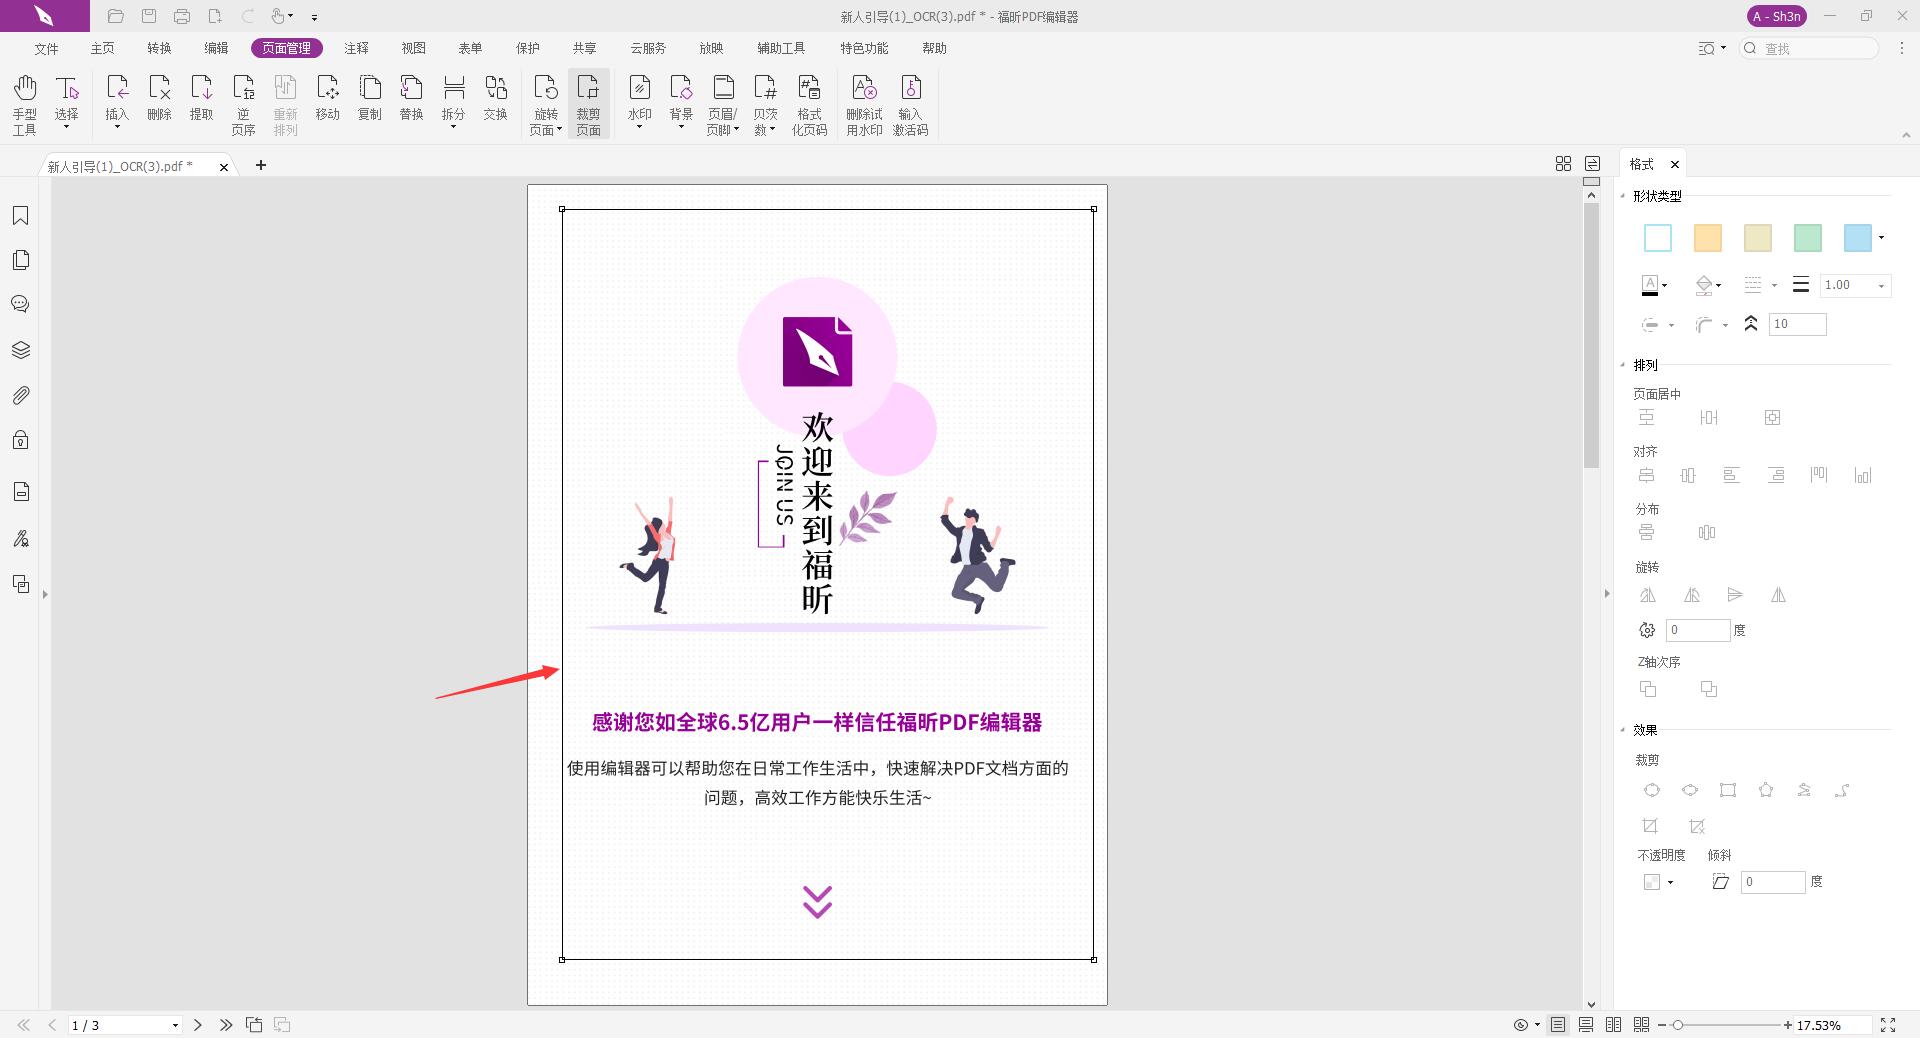
Task: Click the 复制 (Duplicate page) tool
Action: [x=370, y=100]
